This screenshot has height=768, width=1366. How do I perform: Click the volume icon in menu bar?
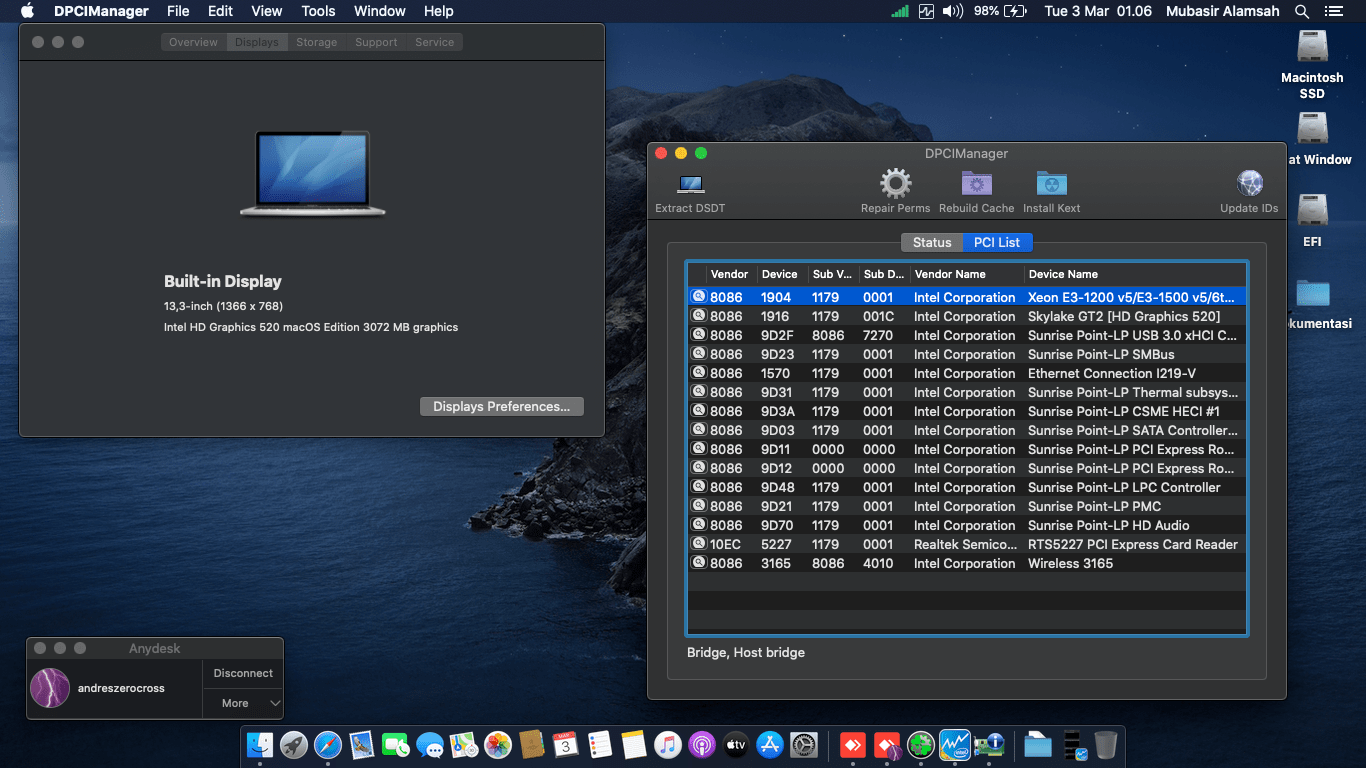[x=952, y=11]
